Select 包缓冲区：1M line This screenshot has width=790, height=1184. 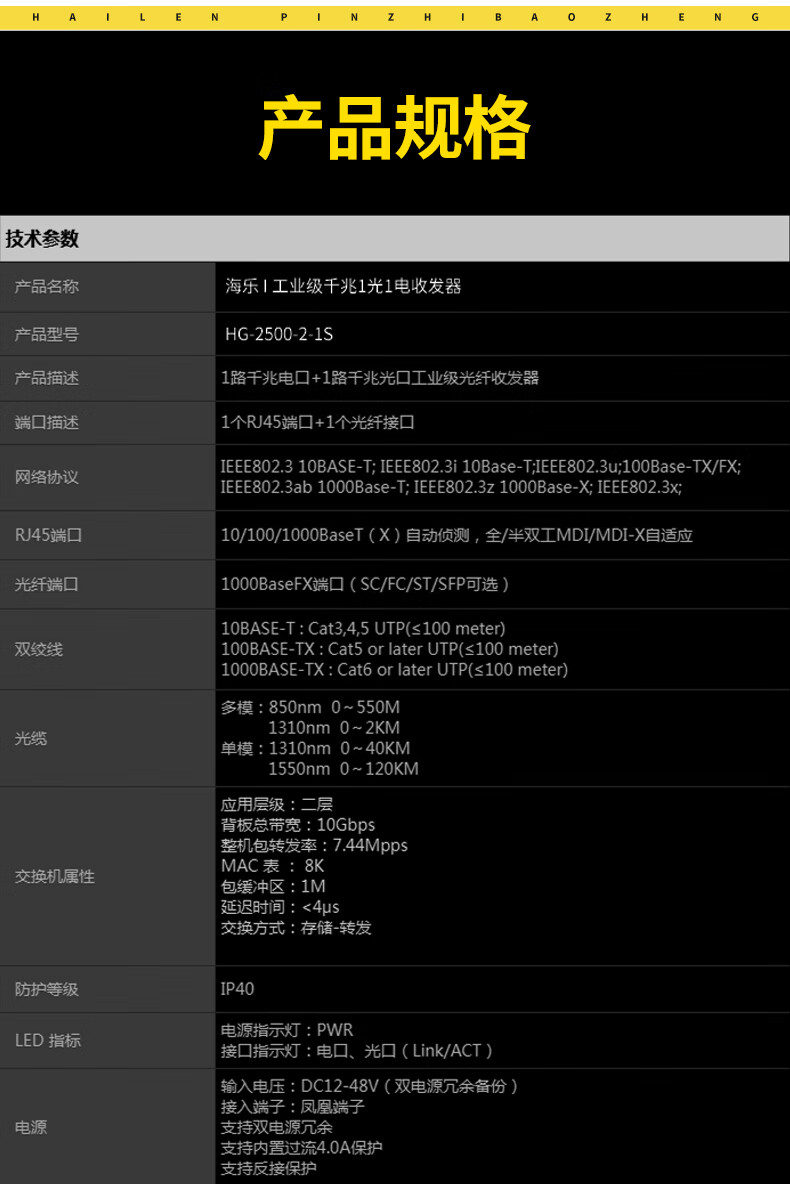pyautogui.click(x=273, y=886)
